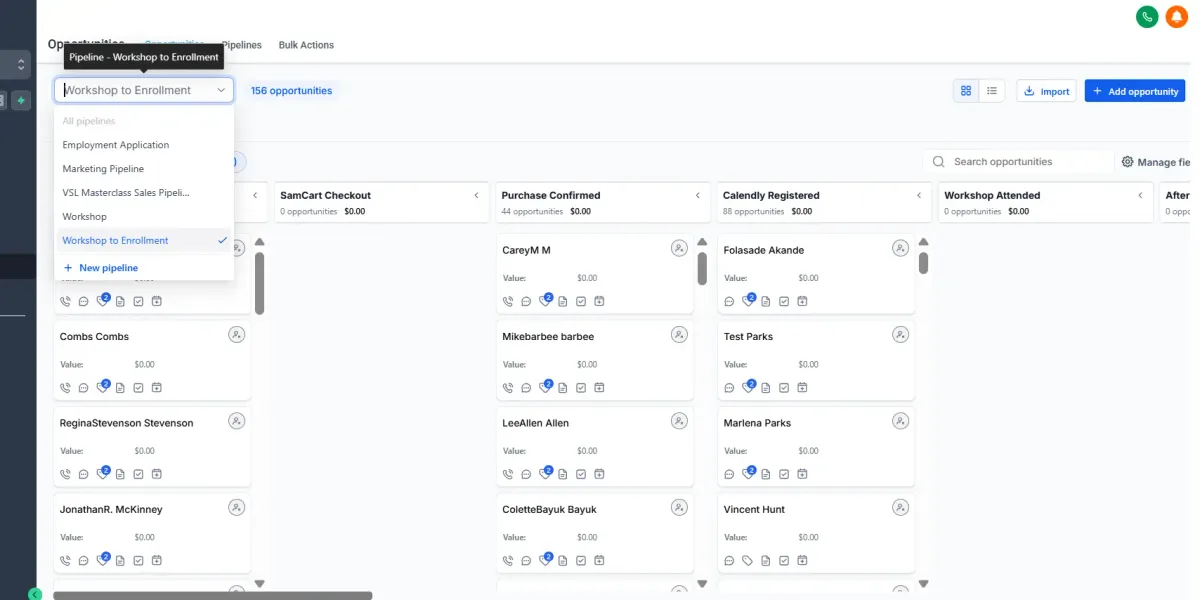
Task: Collapse the SamCart Checkout column
Action: point(476,195)
